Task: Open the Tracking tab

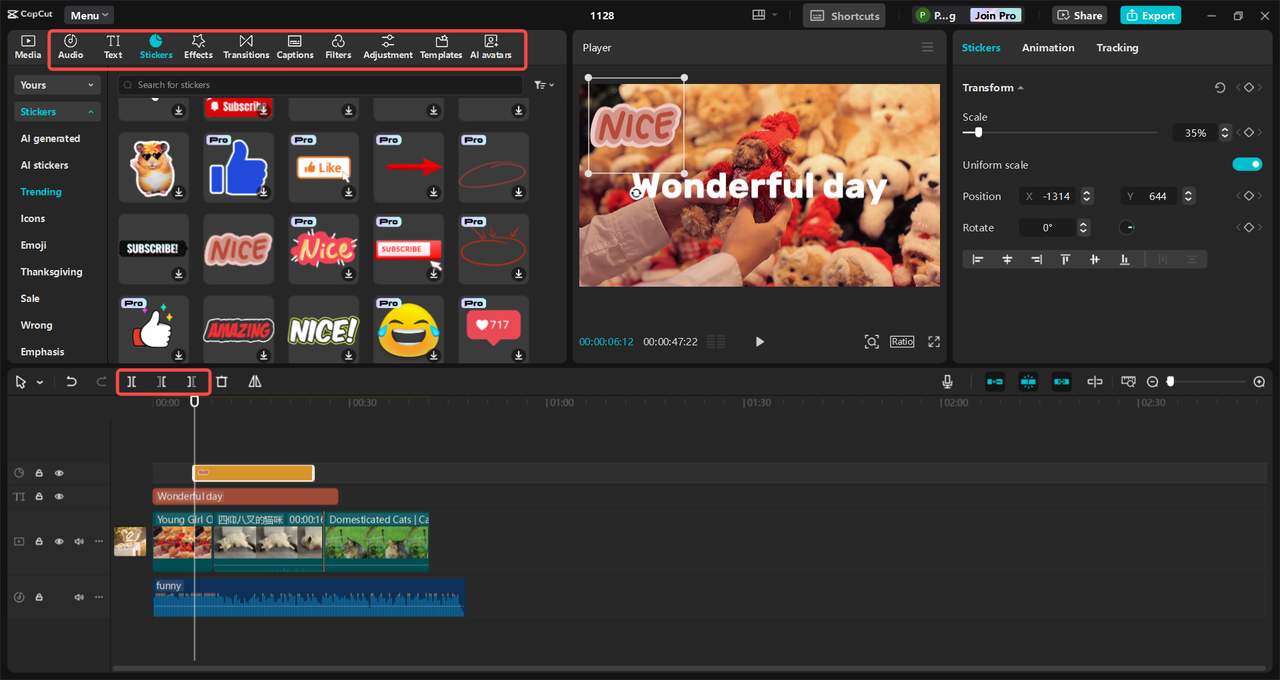Action: pyautogui.click(x=1117, y=47)
